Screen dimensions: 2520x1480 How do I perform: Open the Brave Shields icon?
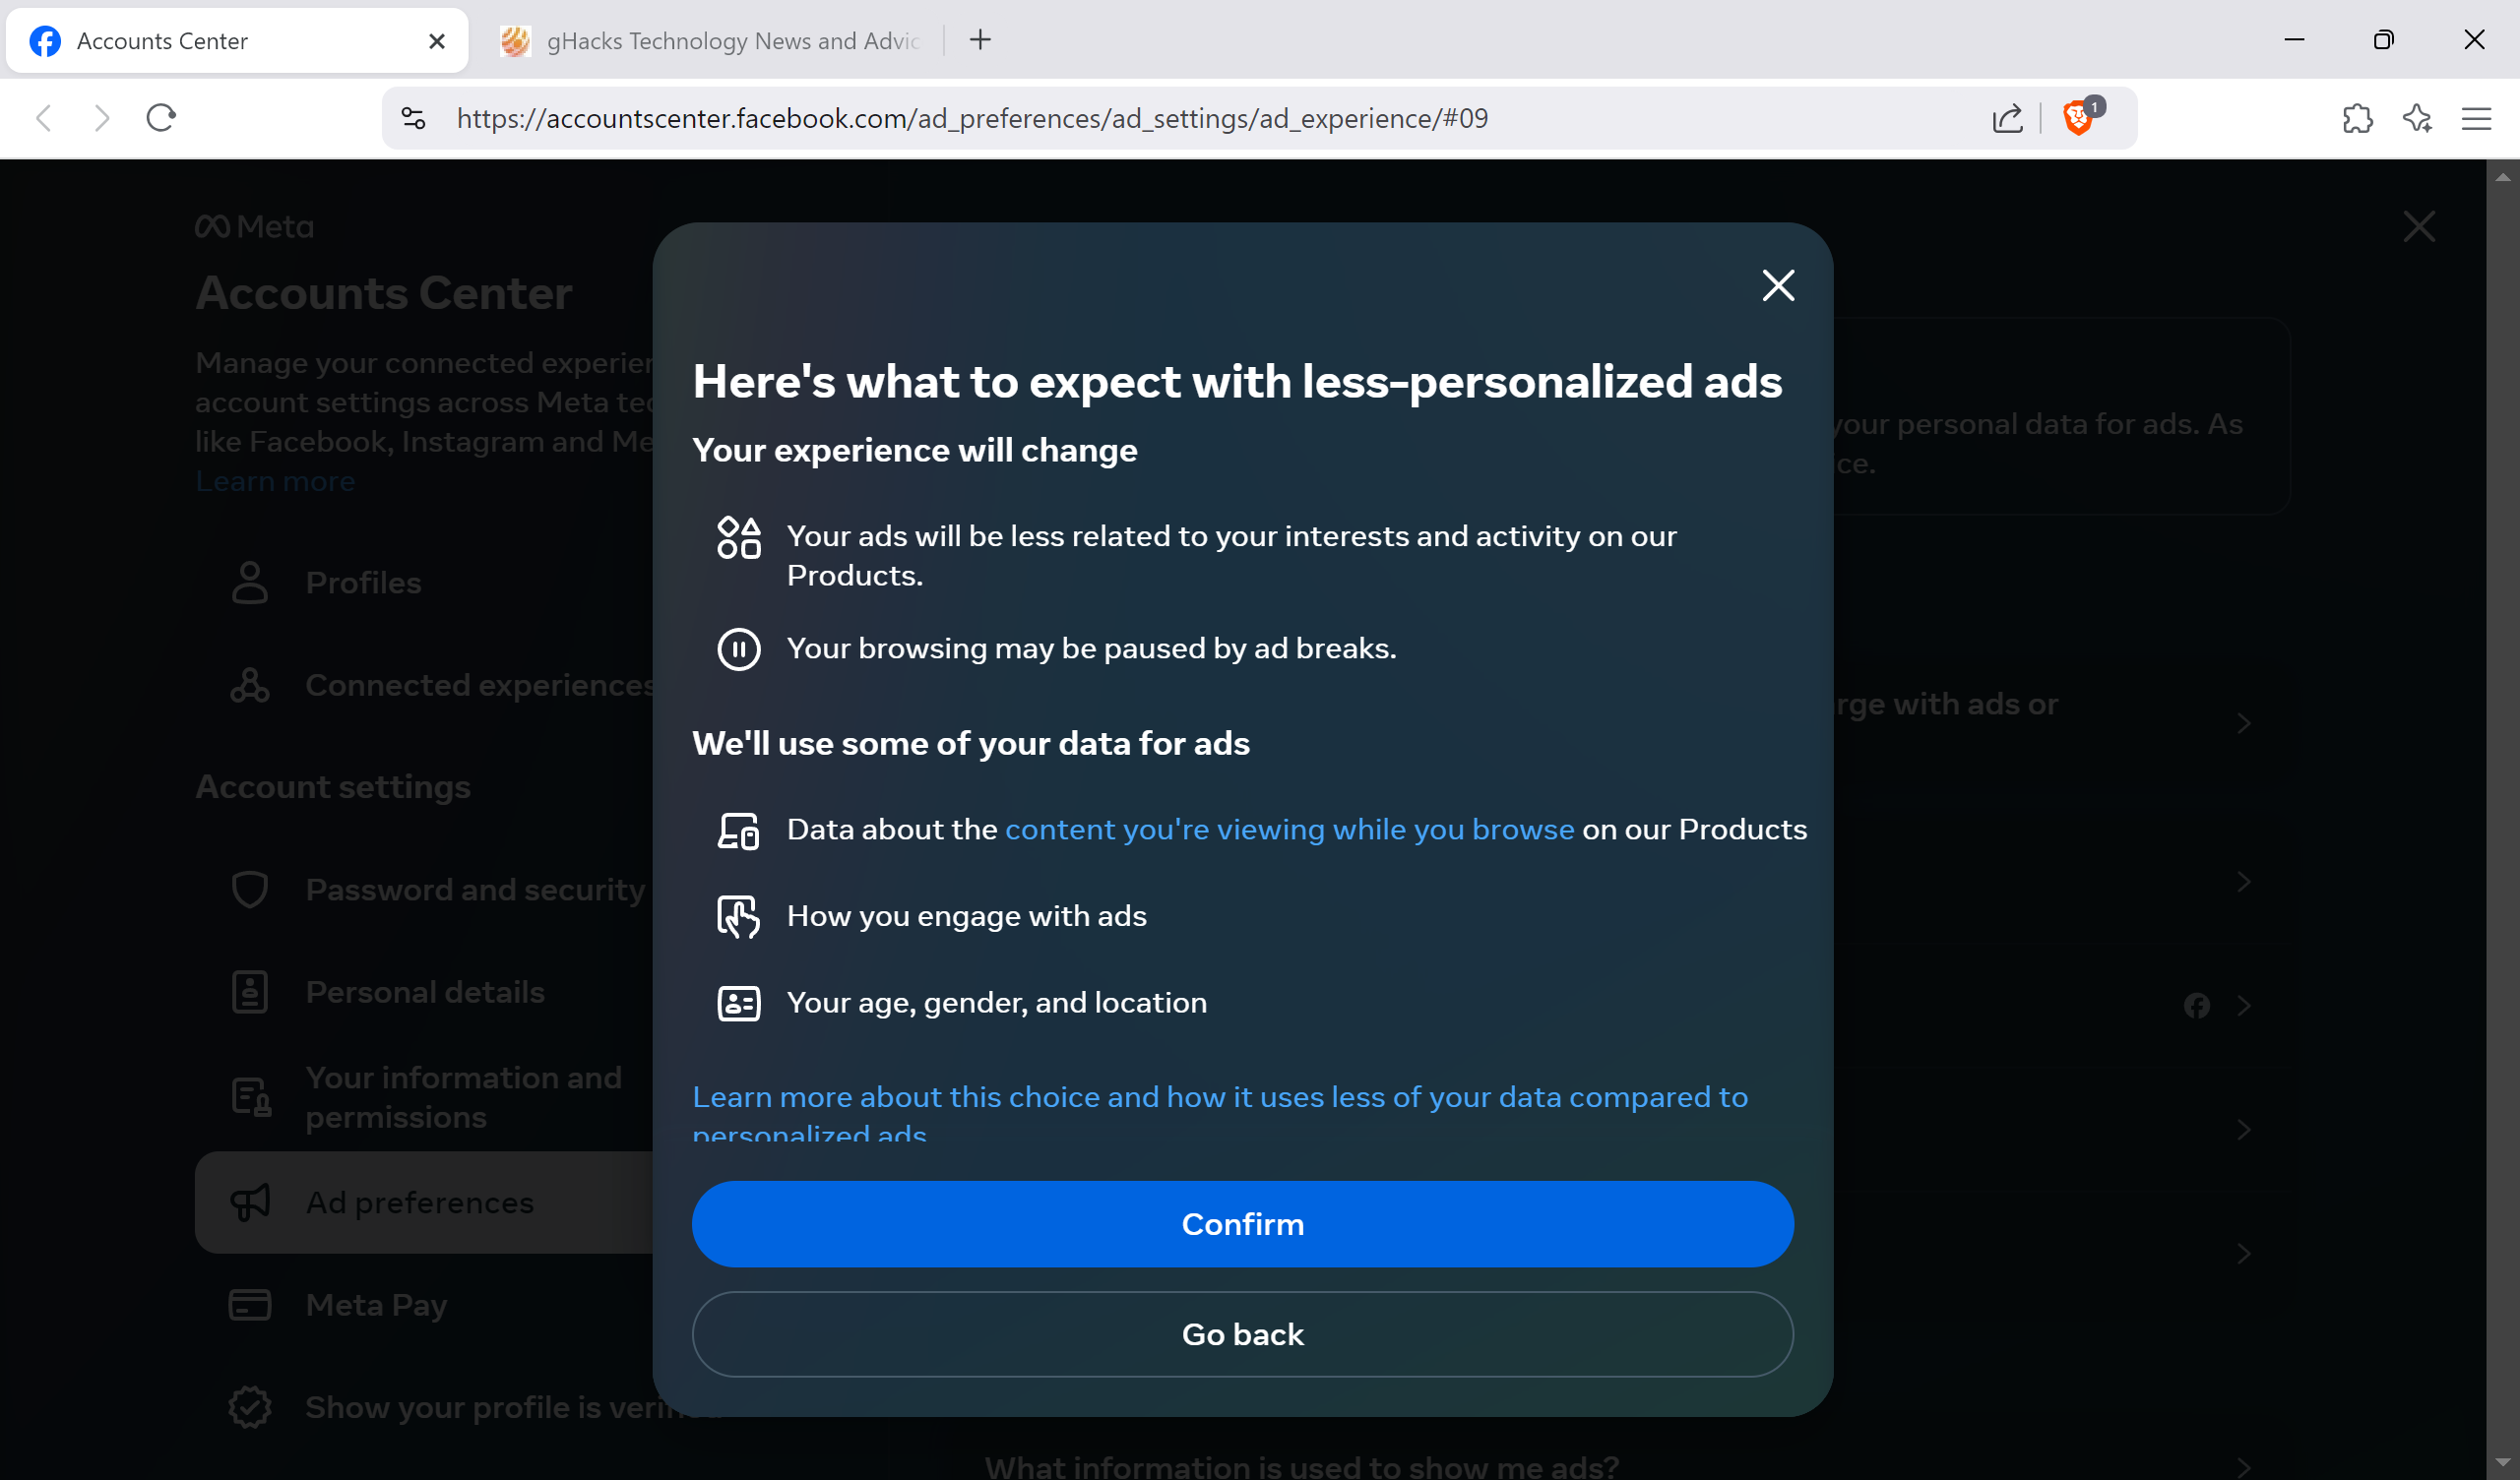click(x=2078, y=118)
